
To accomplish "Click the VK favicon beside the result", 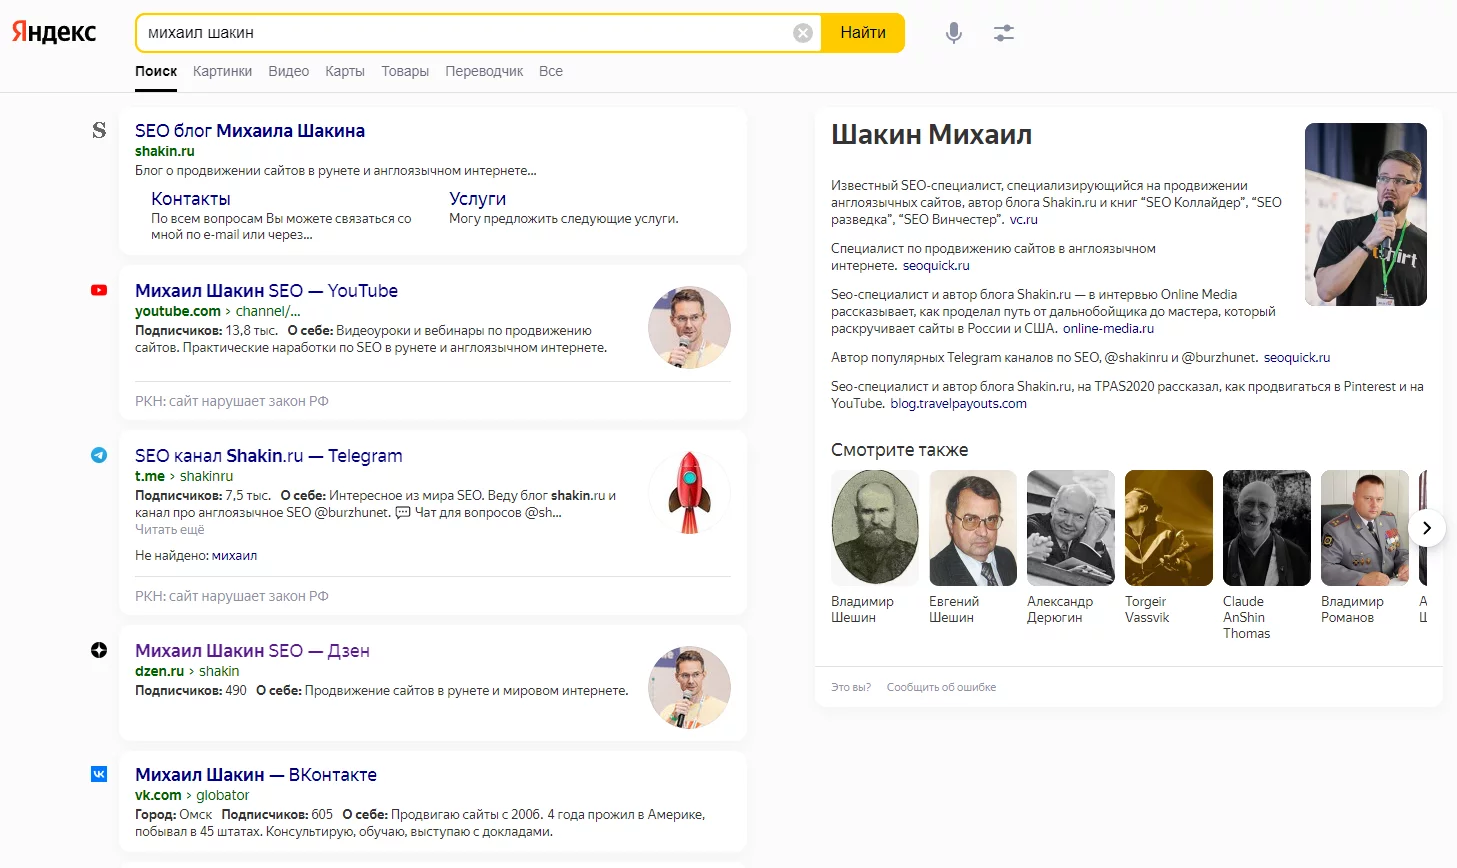I will click(x=99, y=774).
